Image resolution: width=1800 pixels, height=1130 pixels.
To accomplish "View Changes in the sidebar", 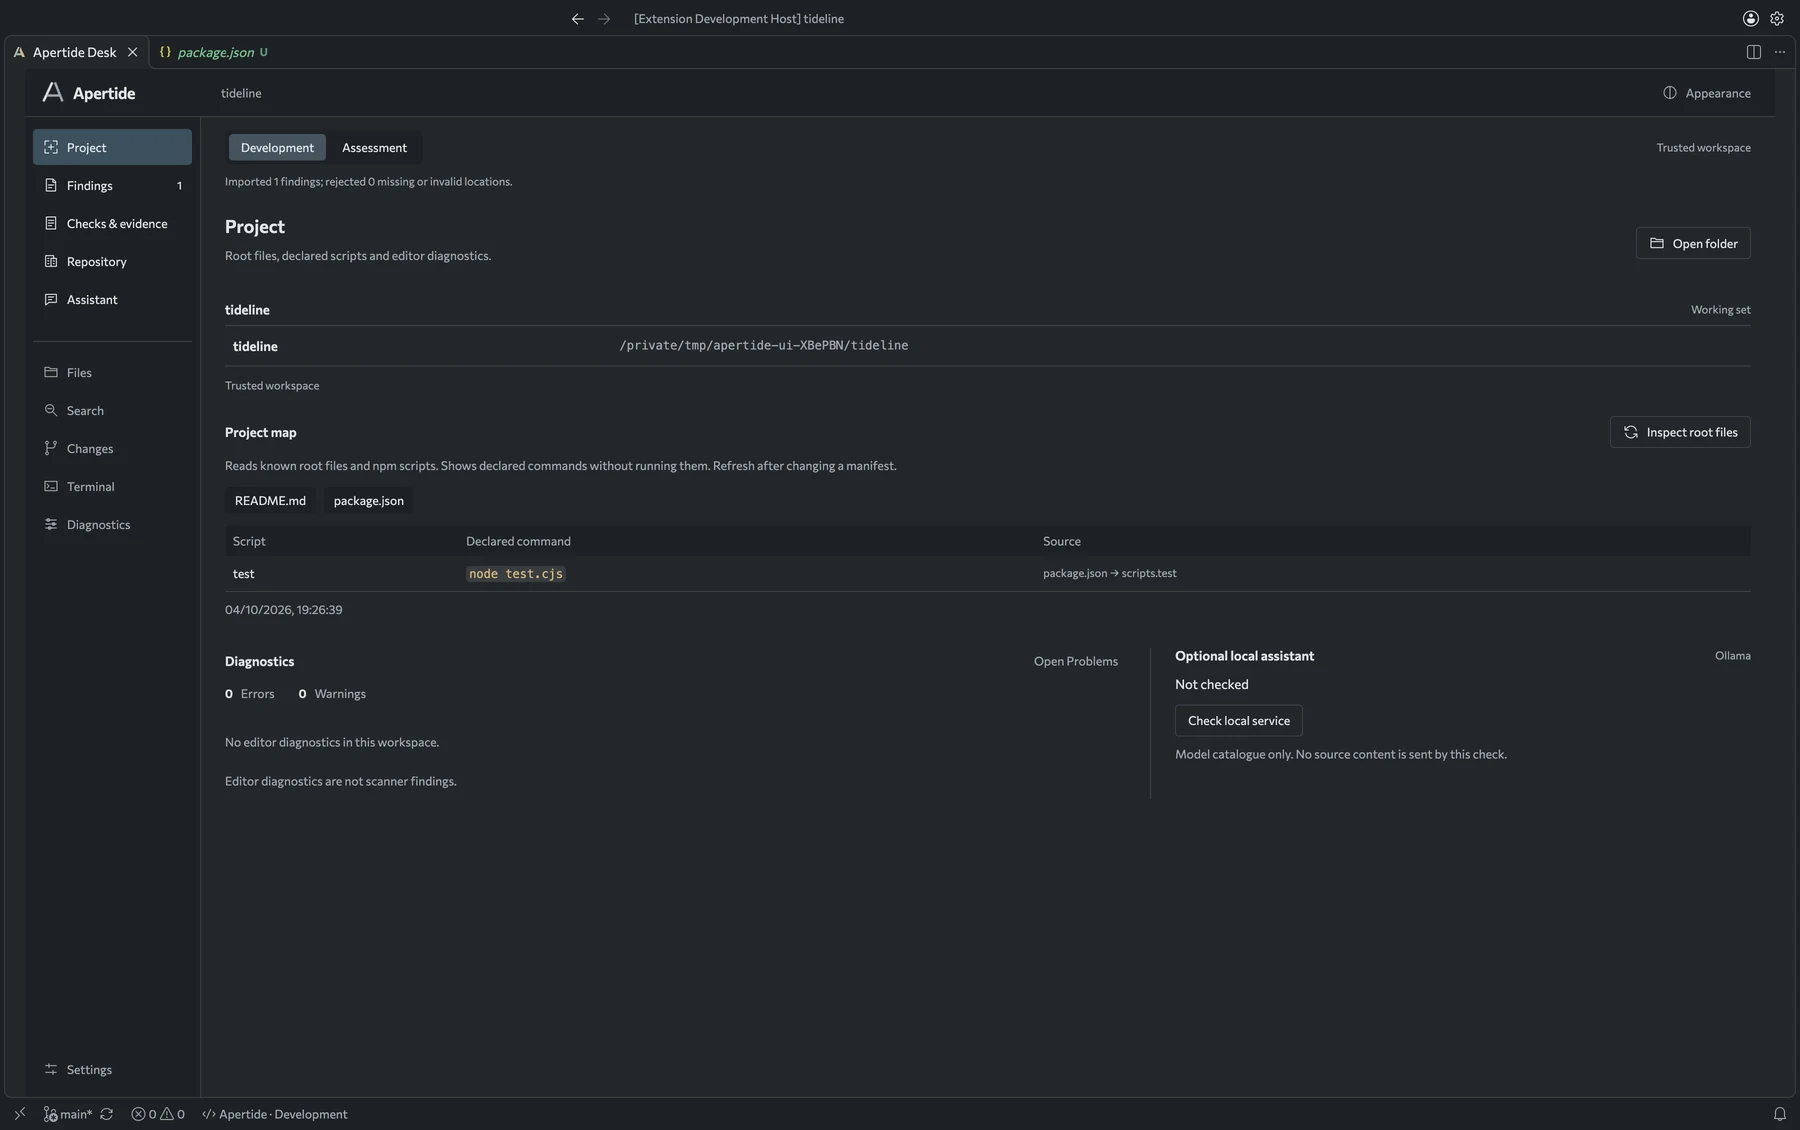I will [112, 448].
